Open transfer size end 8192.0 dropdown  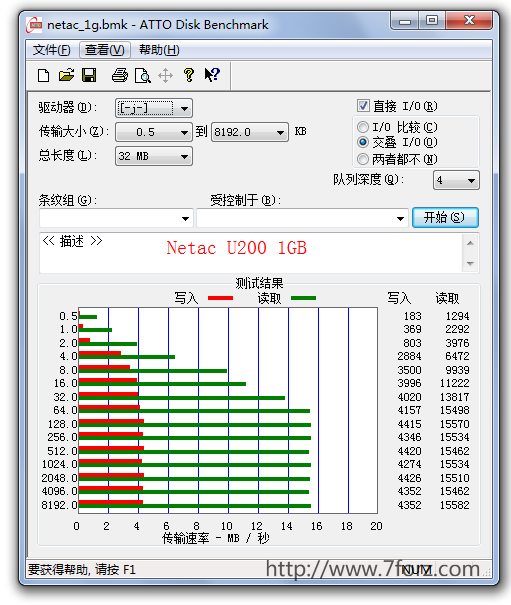(x=250, y=132)
